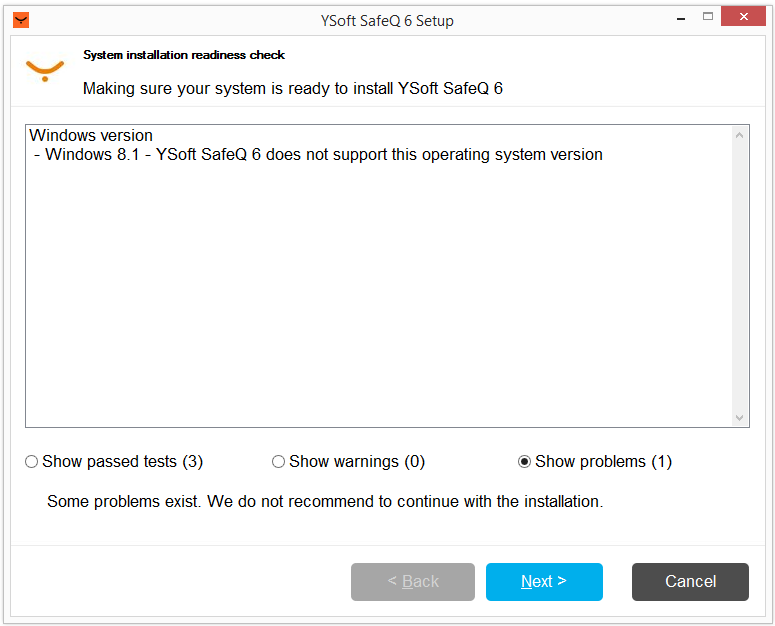This screenshot has width=775, height=626.
Task: Click the Windows version heading in the results
Action: point(91,135)
